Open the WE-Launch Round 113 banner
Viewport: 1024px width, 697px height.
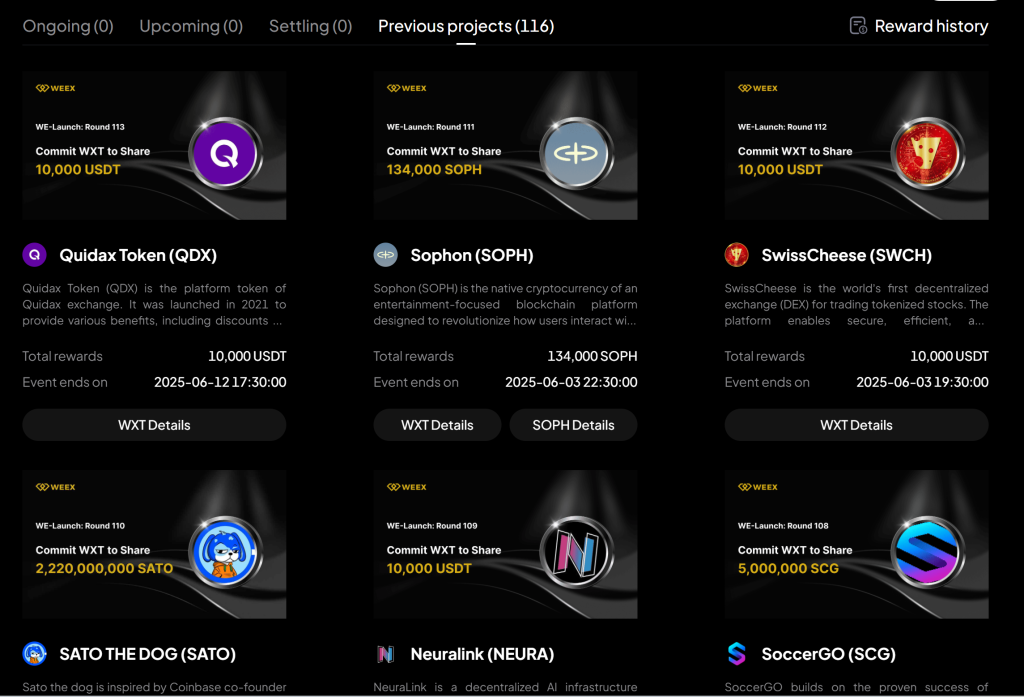coord(154,145)
